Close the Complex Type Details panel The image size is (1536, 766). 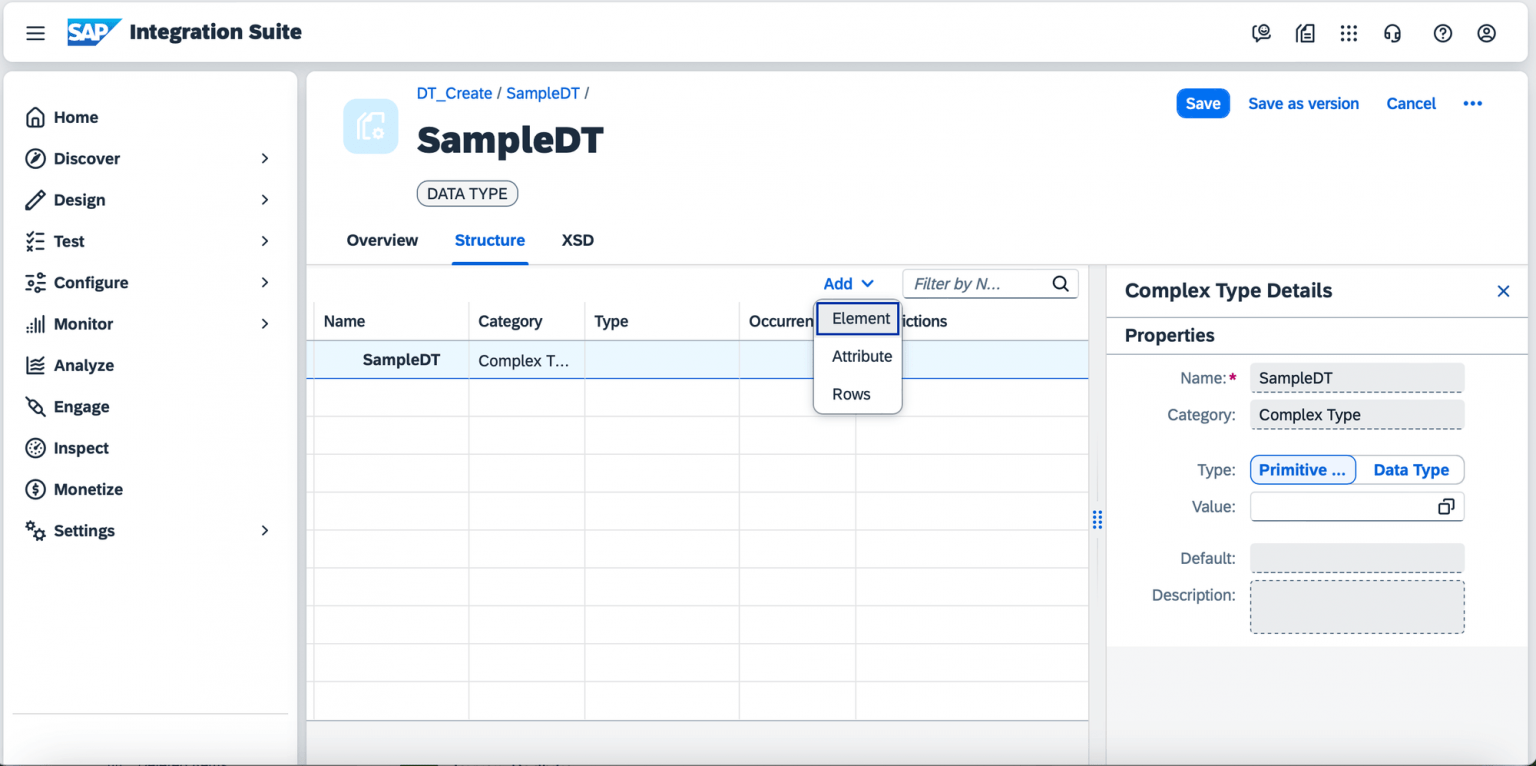[1503, 291]
